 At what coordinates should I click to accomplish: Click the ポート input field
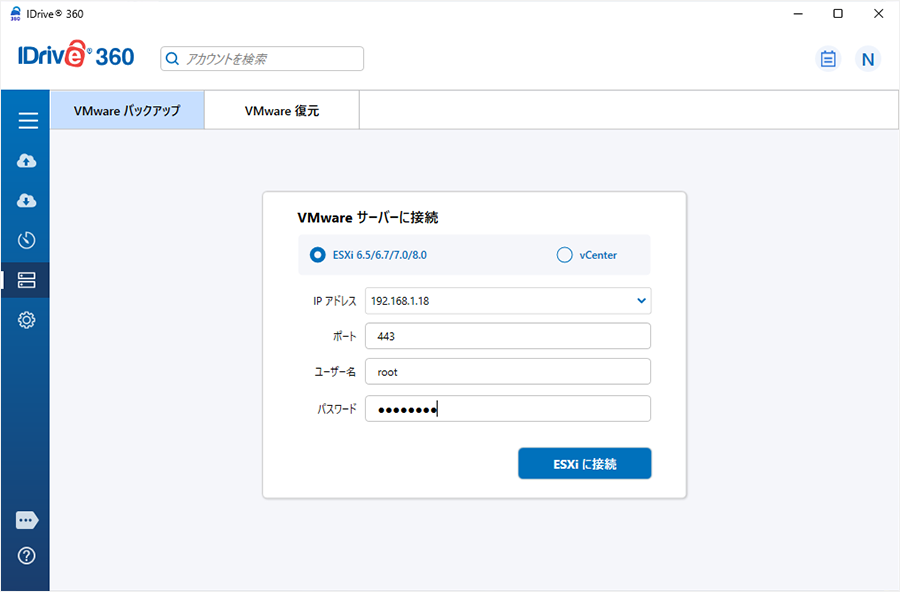click(508, 336)
